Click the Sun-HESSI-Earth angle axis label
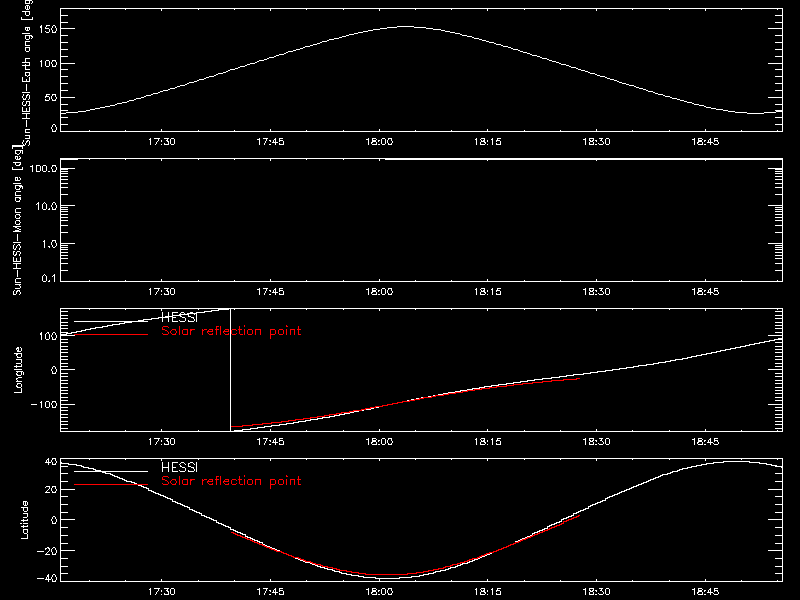This screenshot has height=600, width=800. coord(27,73)
